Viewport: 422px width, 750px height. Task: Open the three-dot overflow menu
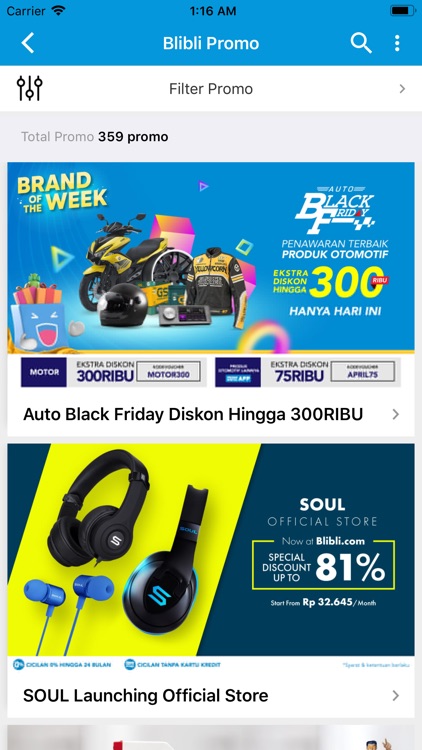point(397,43)
